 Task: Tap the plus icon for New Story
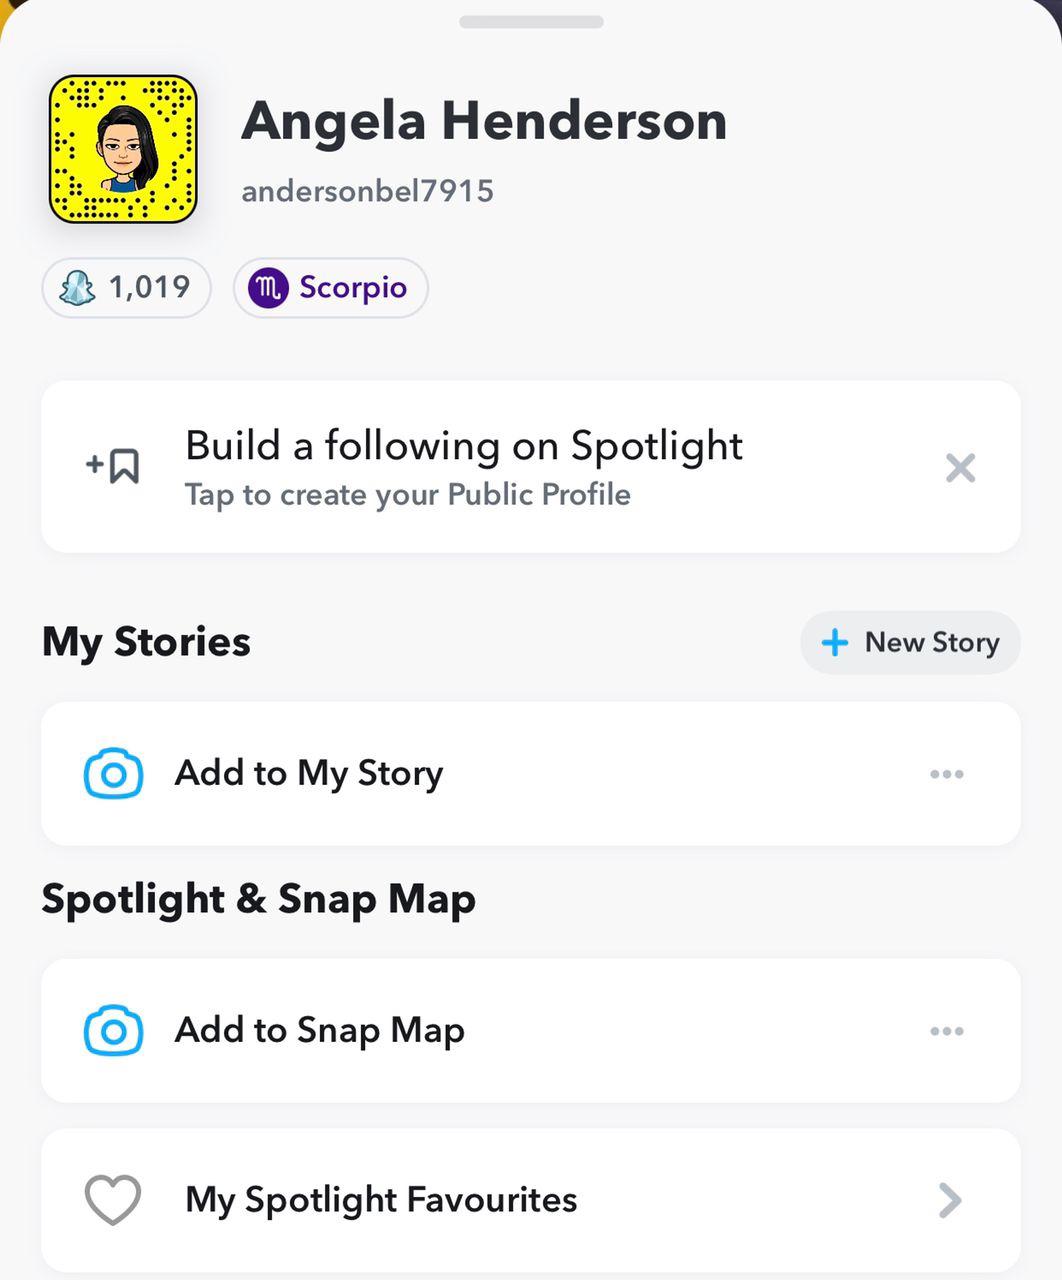[834, 642]
